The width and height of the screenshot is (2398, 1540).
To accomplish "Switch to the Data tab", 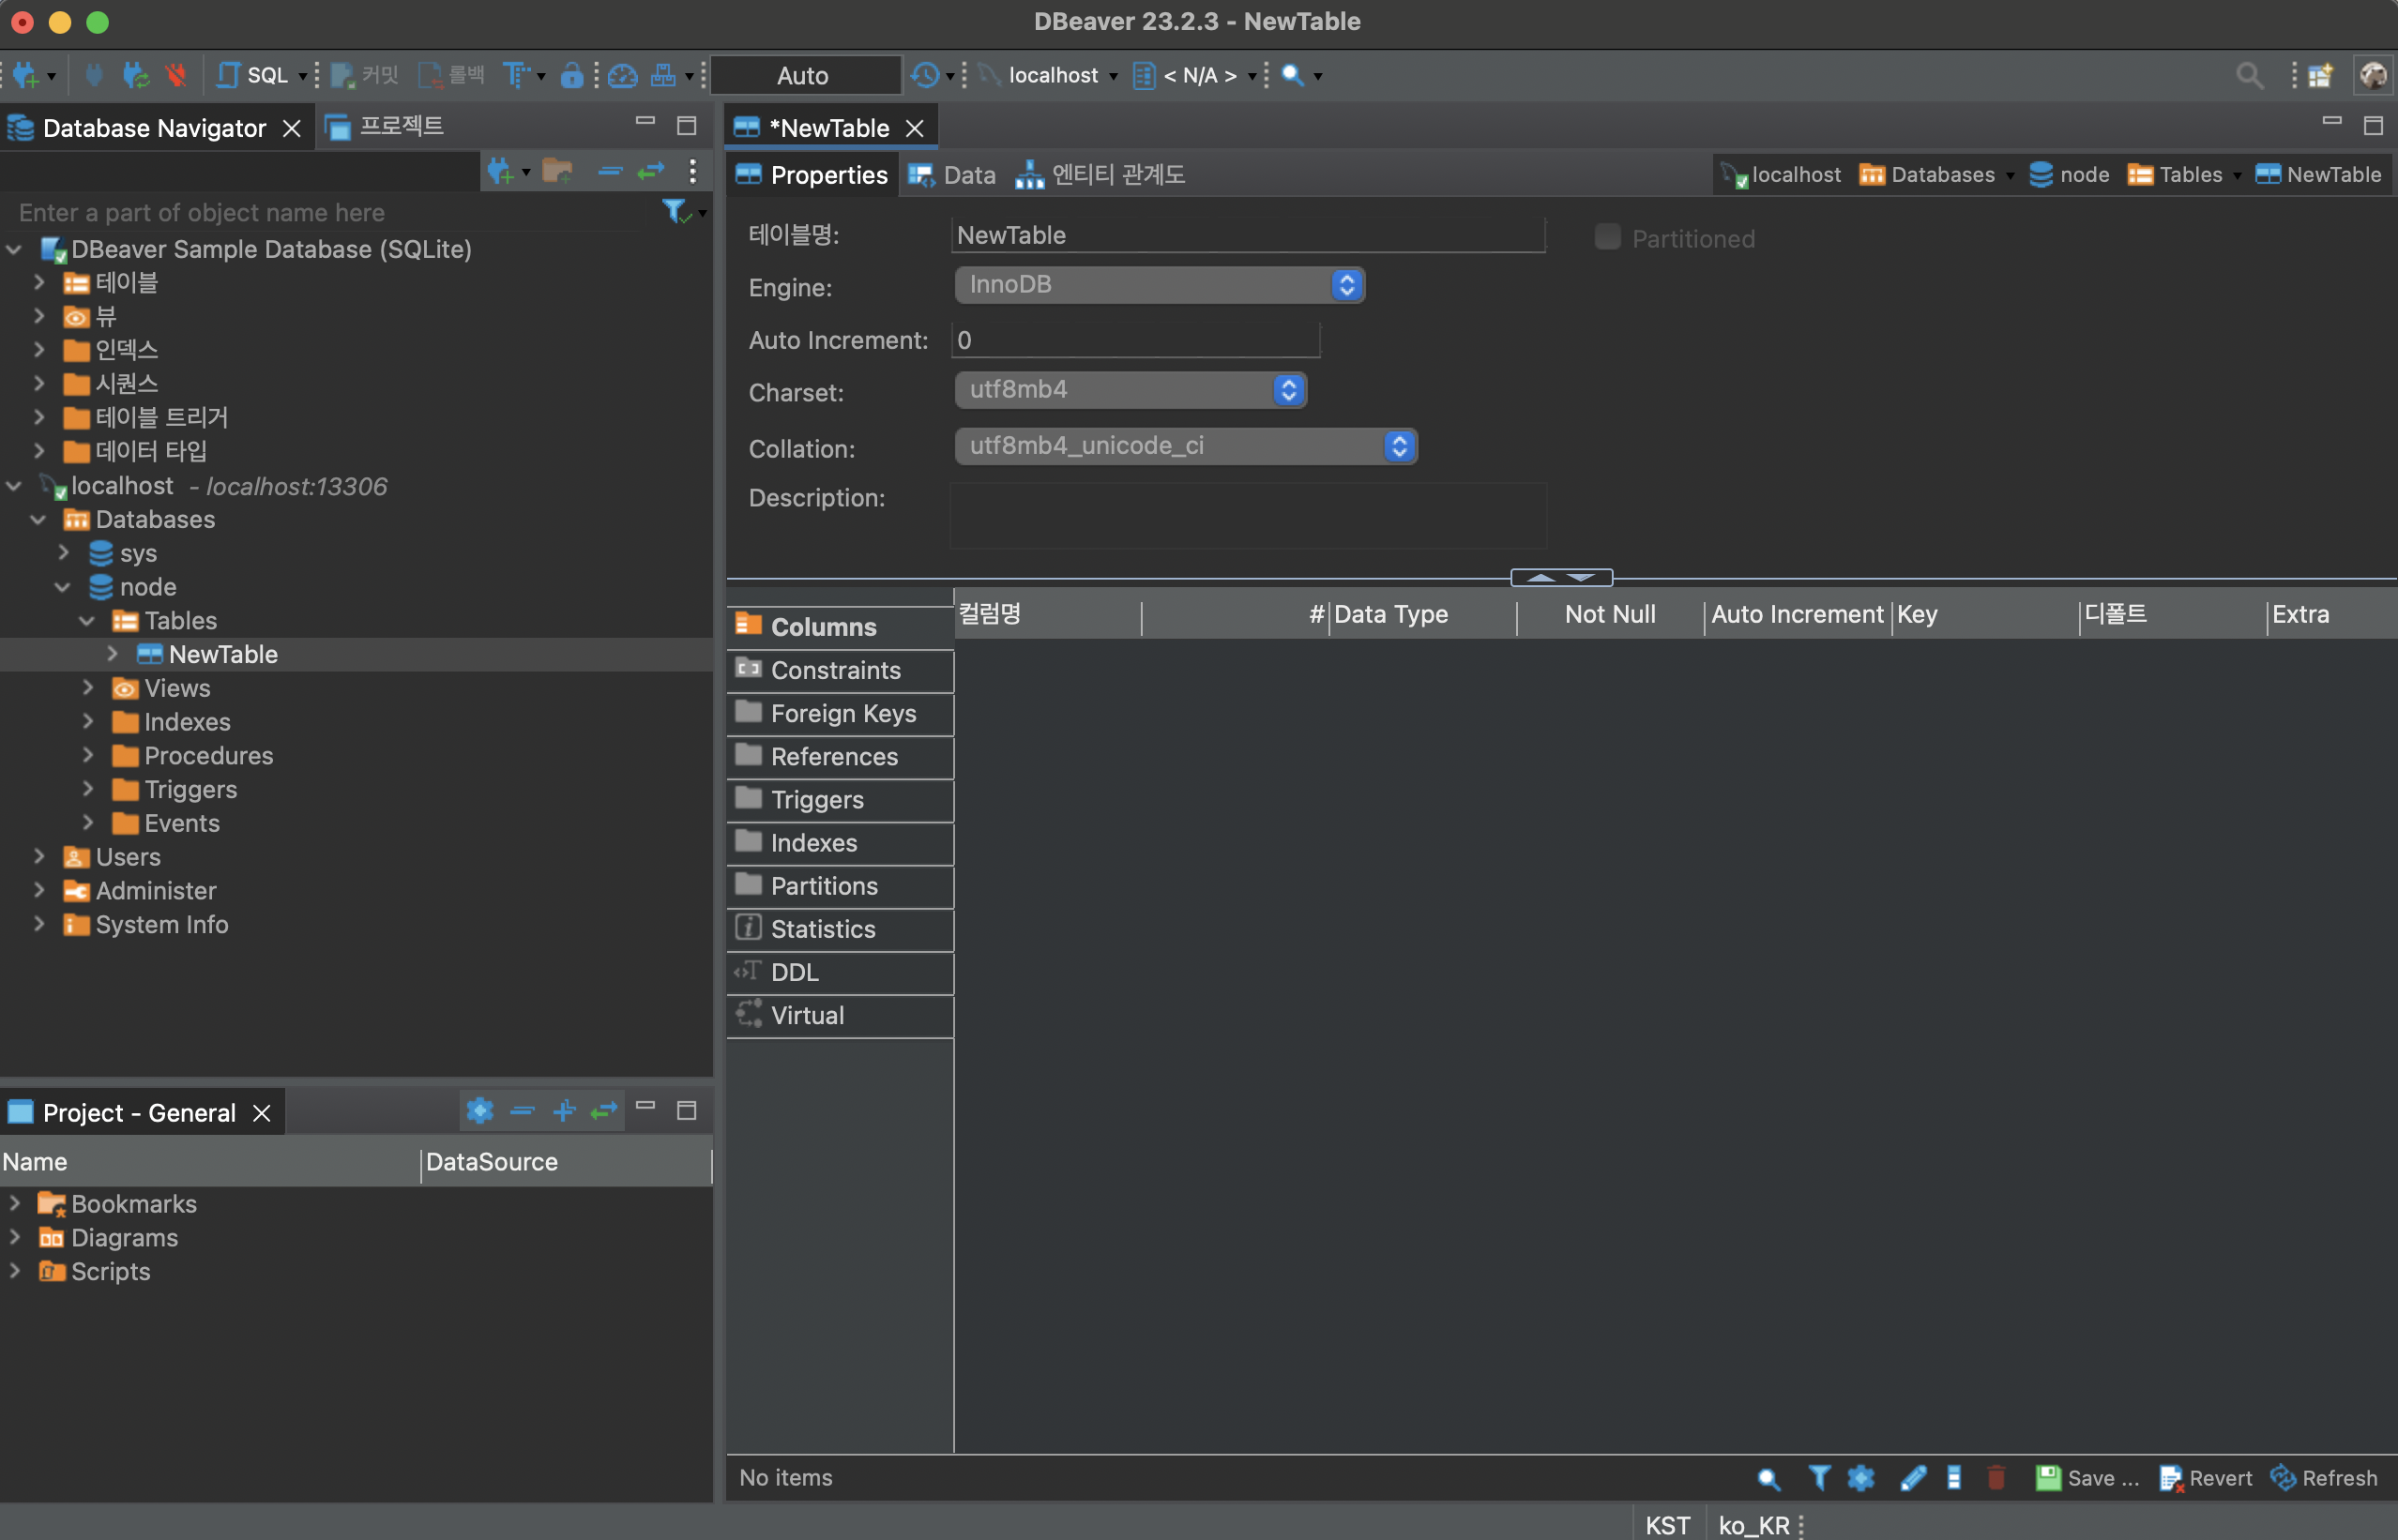I will pyautogui.click(x=952, y=175).
